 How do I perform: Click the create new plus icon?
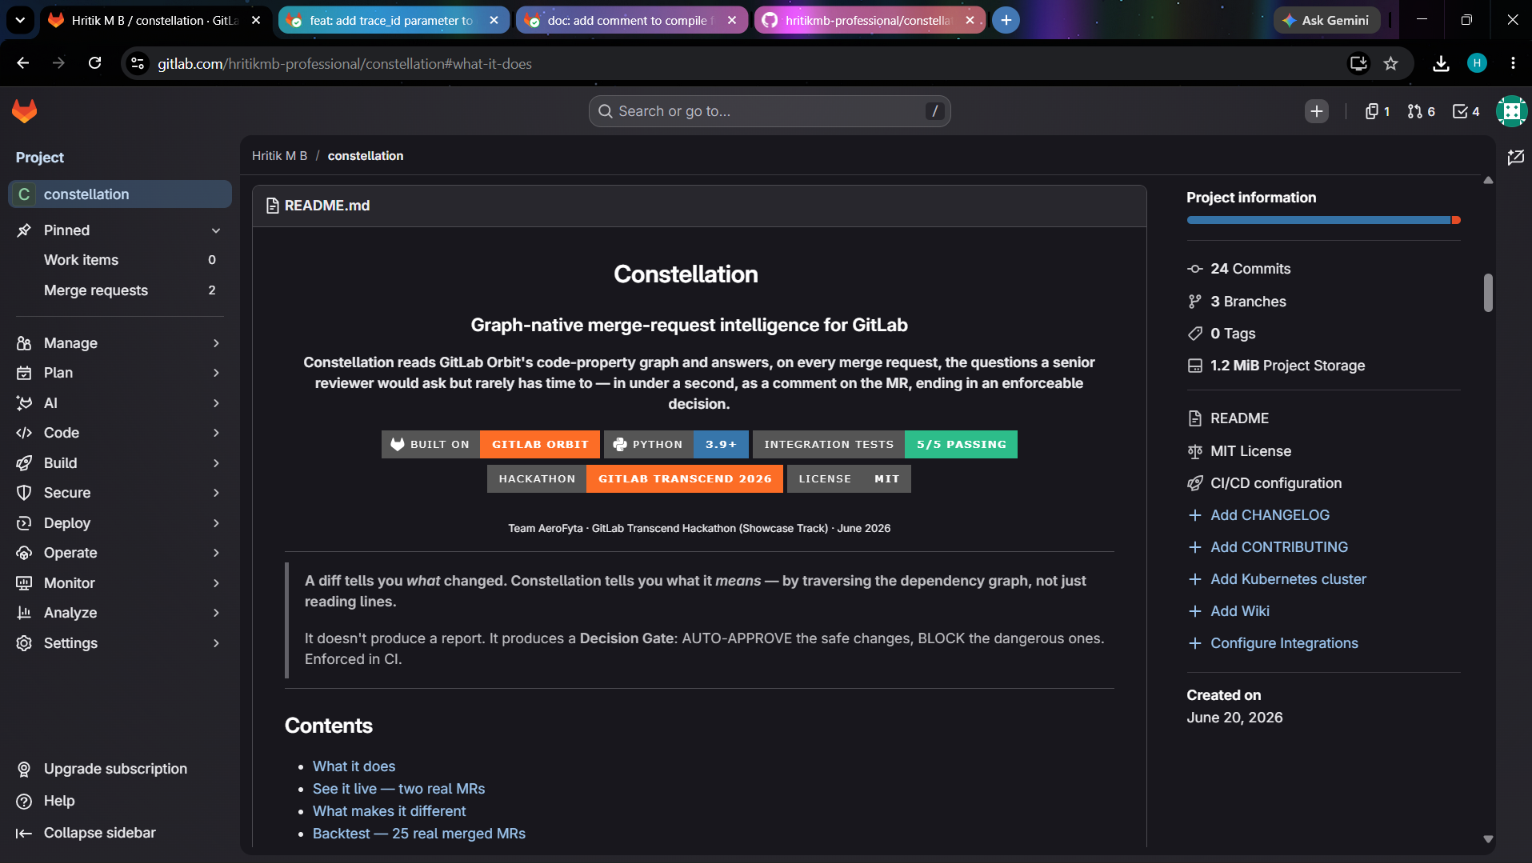pos(1317,111)
